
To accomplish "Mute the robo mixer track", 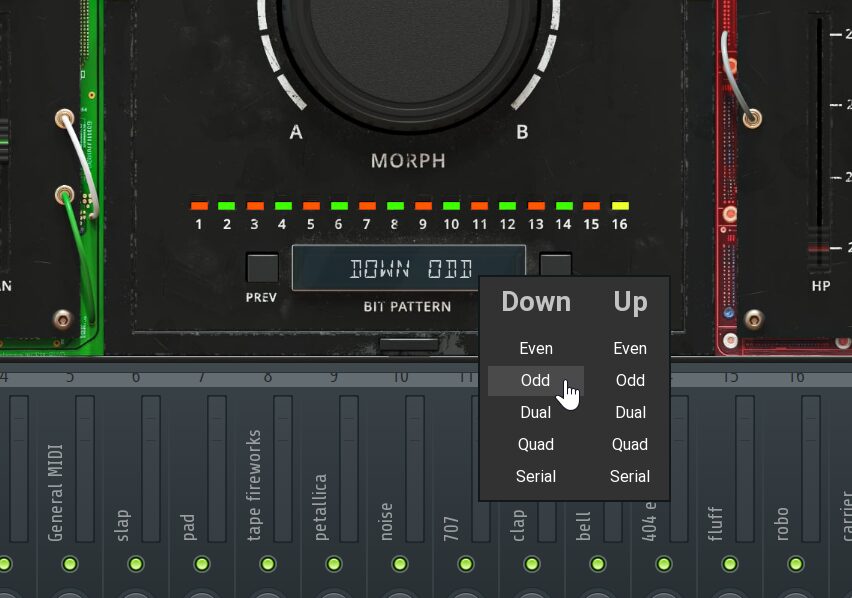I will click(796, 564).
